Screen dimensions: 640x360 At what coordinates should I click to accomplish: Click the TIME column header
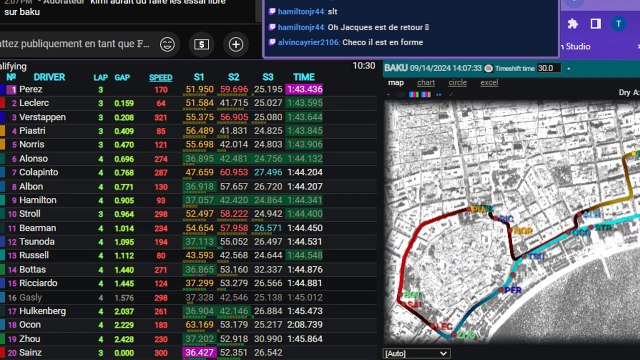(x=304, y=77)
